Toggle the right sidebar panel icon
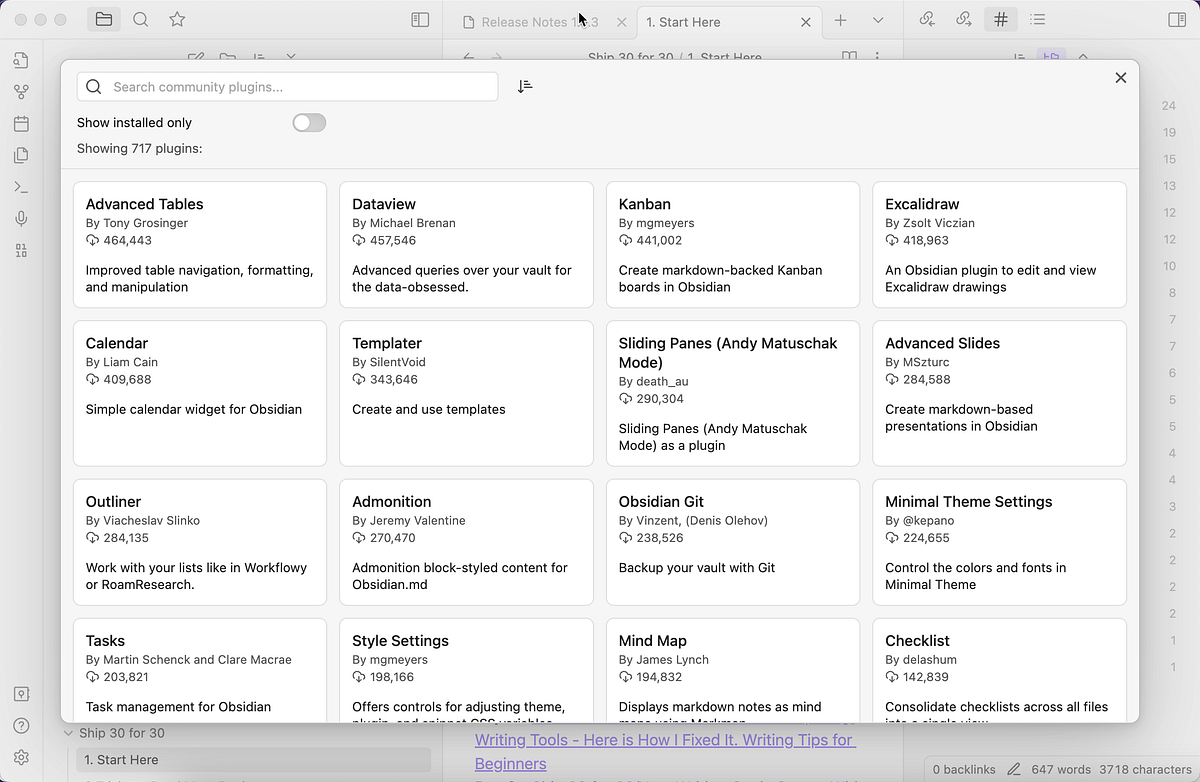 click(x=1177, y=20)
